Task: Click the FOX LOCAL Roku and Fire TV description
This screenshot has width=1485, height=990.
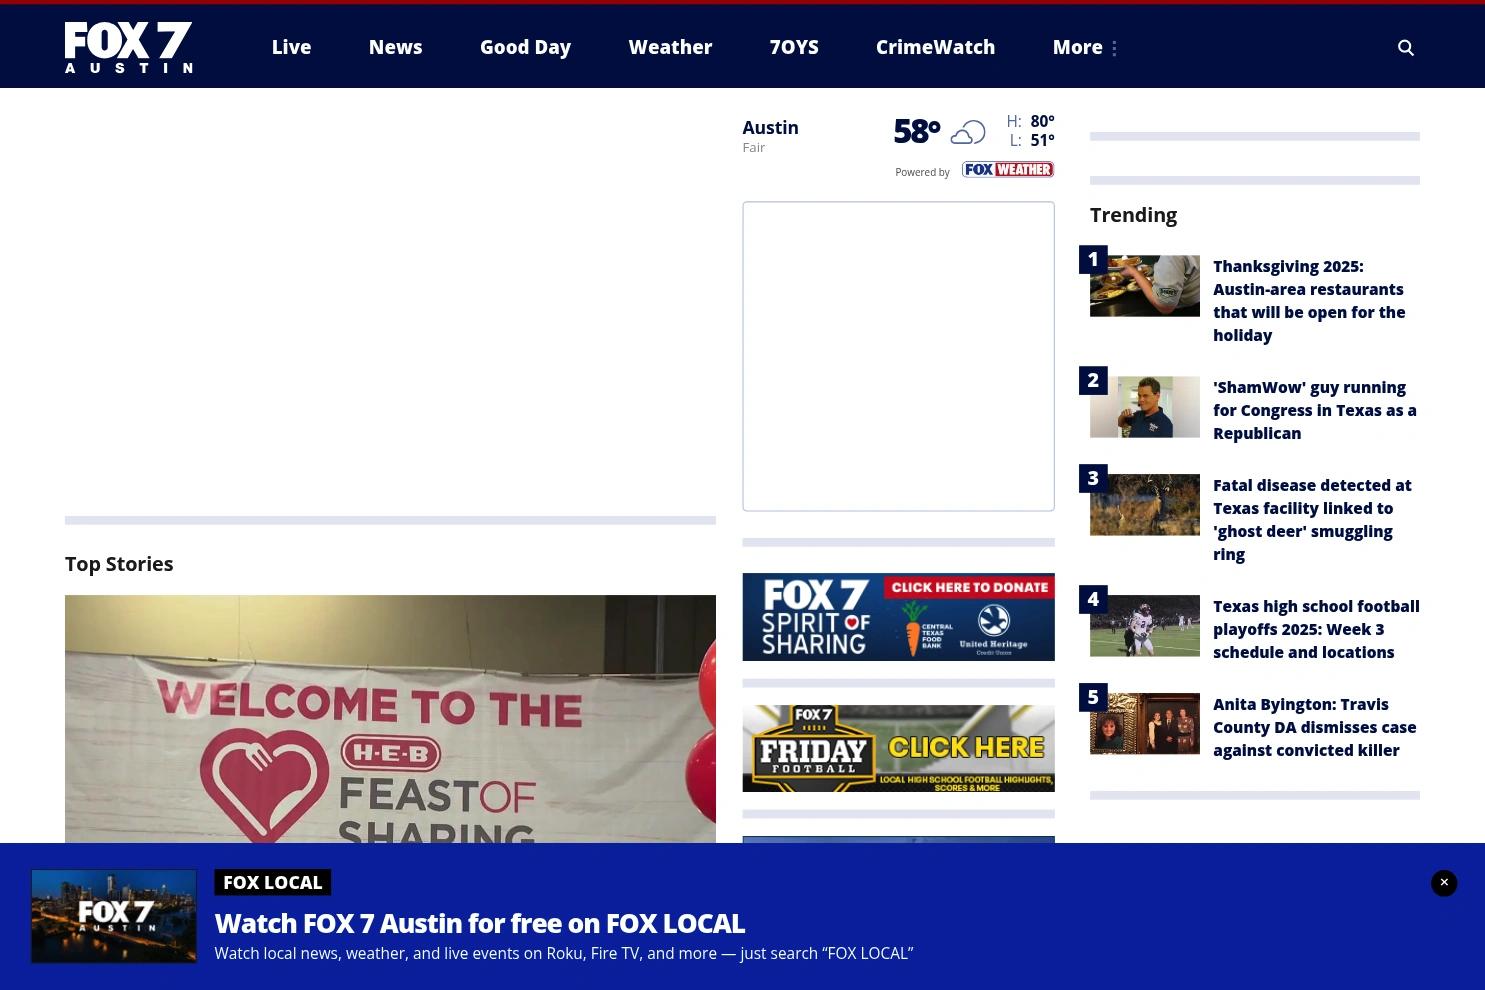Action: coord(563,953)
